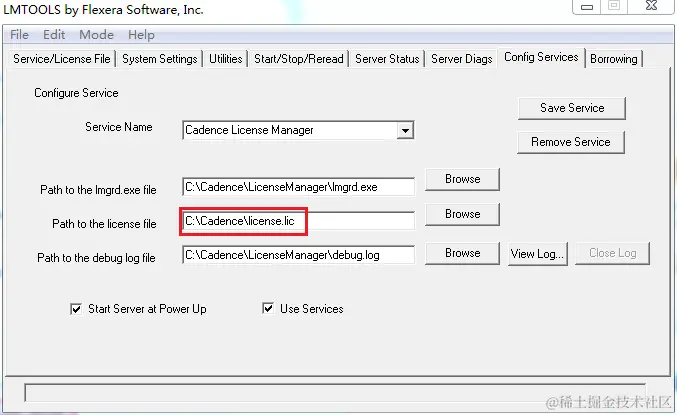The width and height of the screenshot is (677, 415).
Task: Click the Configure Service heading text
Action: [x=76, y=93]
